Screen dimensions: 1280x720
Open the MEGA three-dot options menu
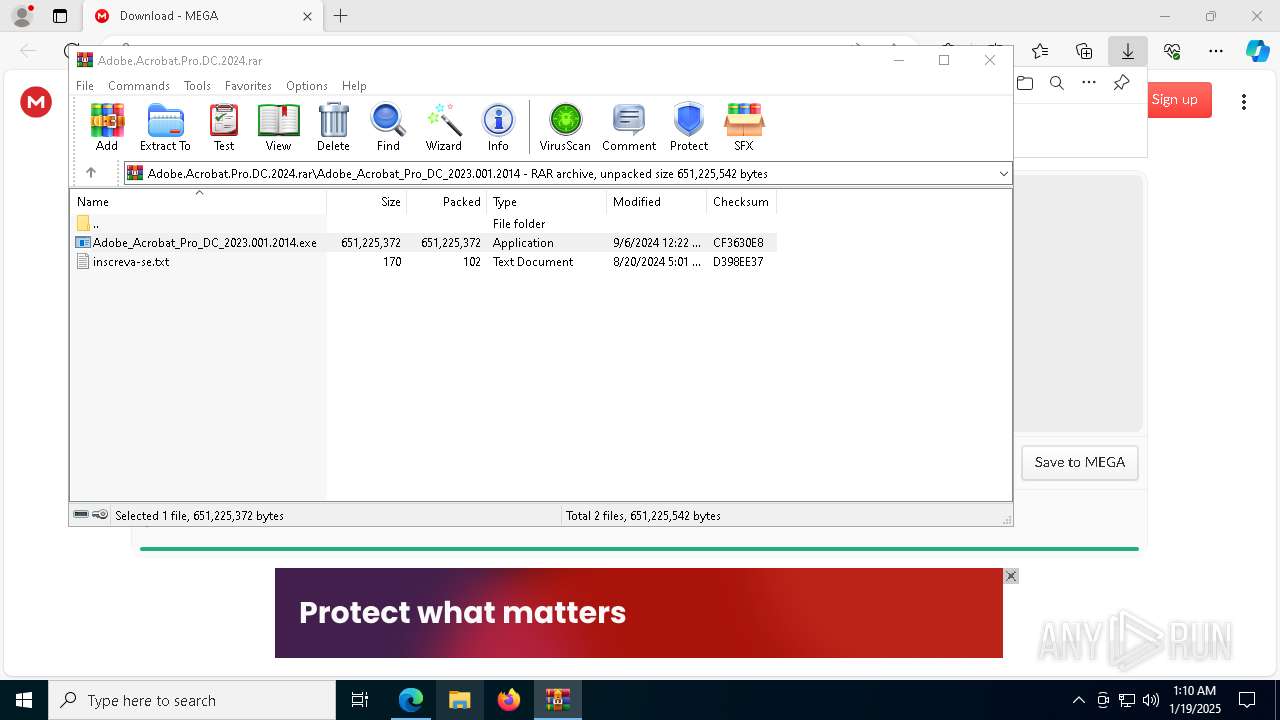click(x=1244, y=102)
